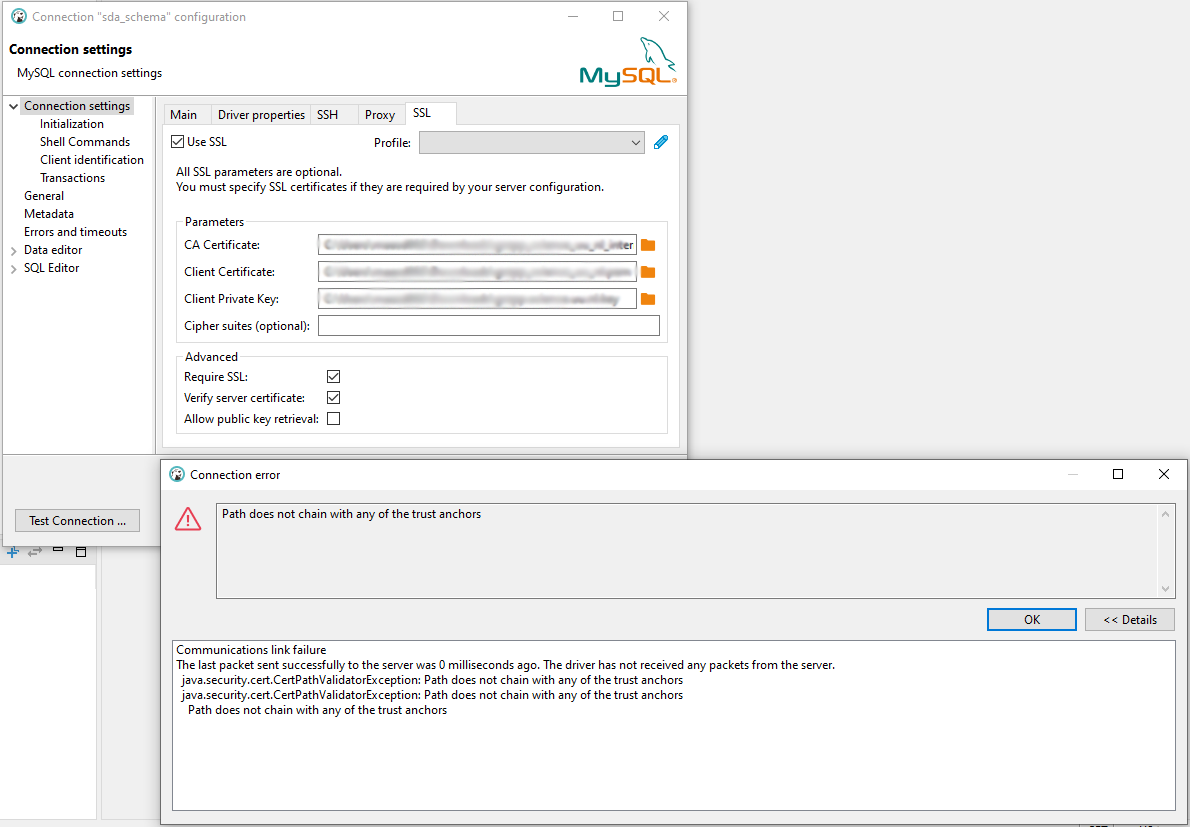This screenshot has width=1190, height=827.
Task: Browse for the Client Certificate file
Action: pos(649,271)
